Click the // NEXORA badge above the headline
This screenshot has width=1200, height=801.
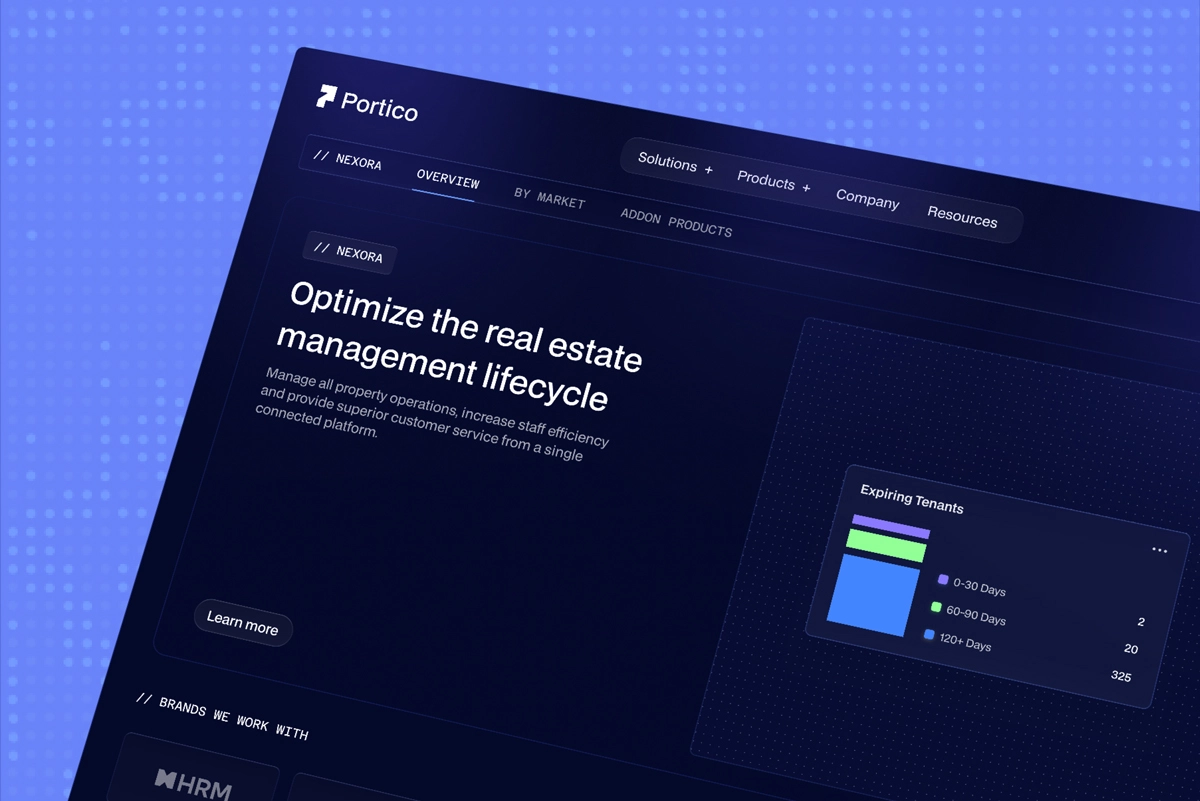(349, 252)
